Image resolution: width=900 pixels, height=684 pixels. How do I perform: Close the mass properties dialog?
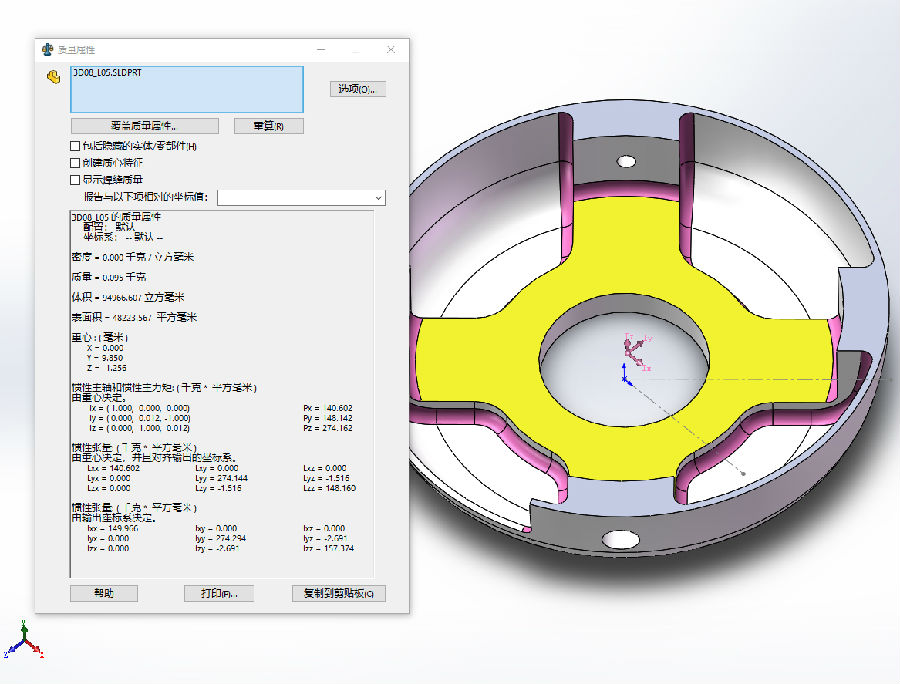coord(390,49)
